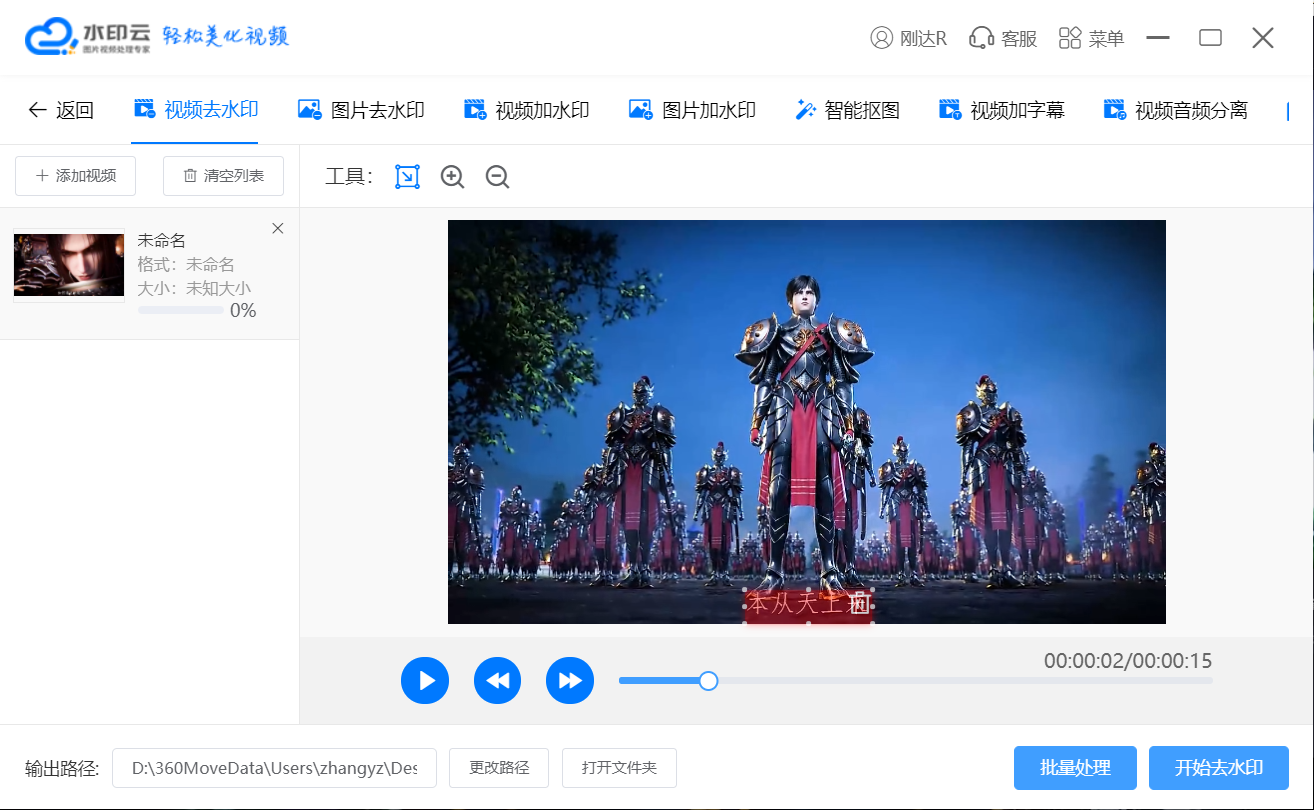Open the 视频音频分离 tab
1314x810 pixels.
[1176, 110]
